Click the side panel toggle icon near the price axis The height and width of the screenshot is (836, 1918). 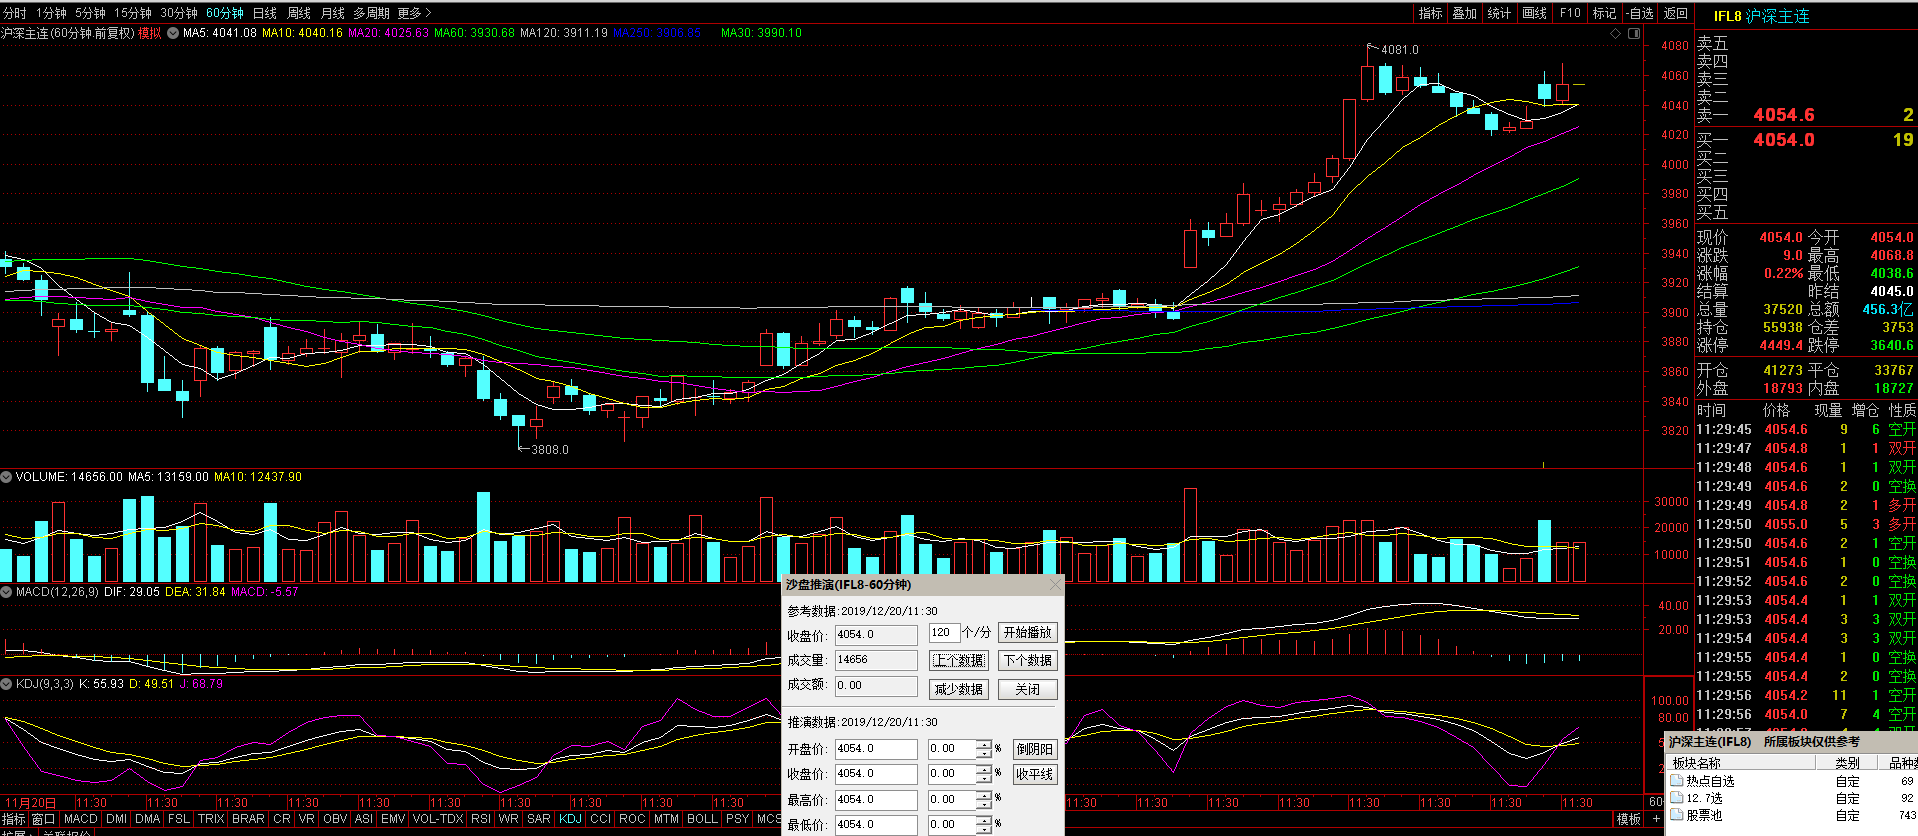pyautogui.click(x=1634, y=33)
